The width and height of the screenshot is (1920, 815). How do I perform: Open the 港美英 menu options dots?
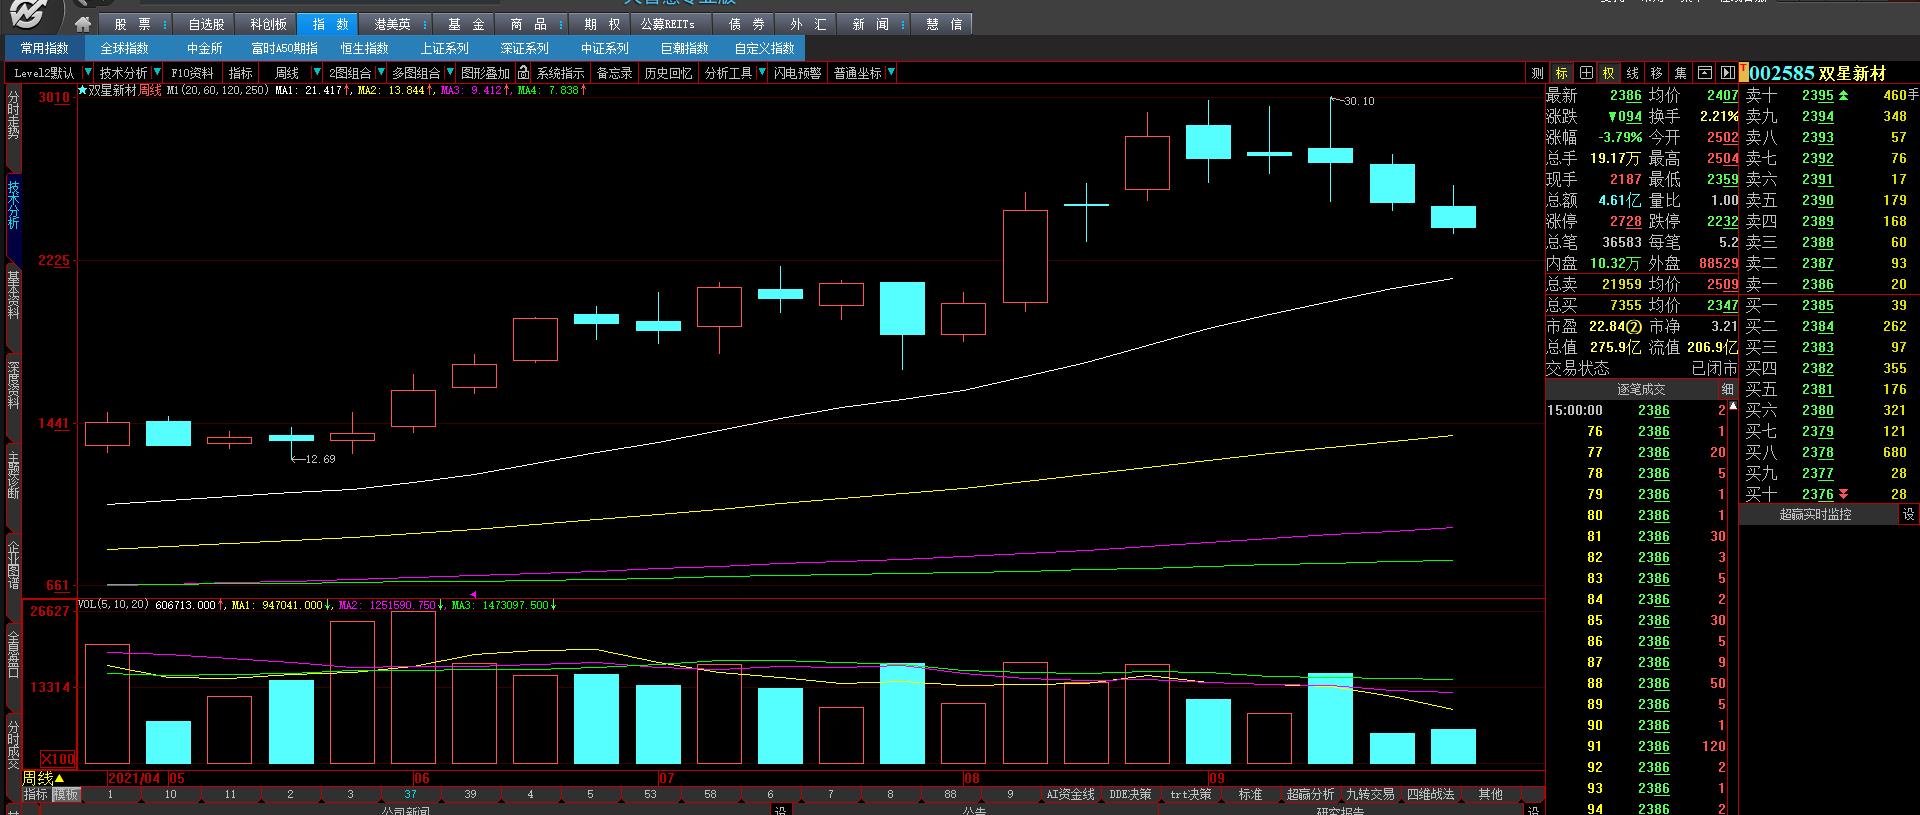click(424, 24)
